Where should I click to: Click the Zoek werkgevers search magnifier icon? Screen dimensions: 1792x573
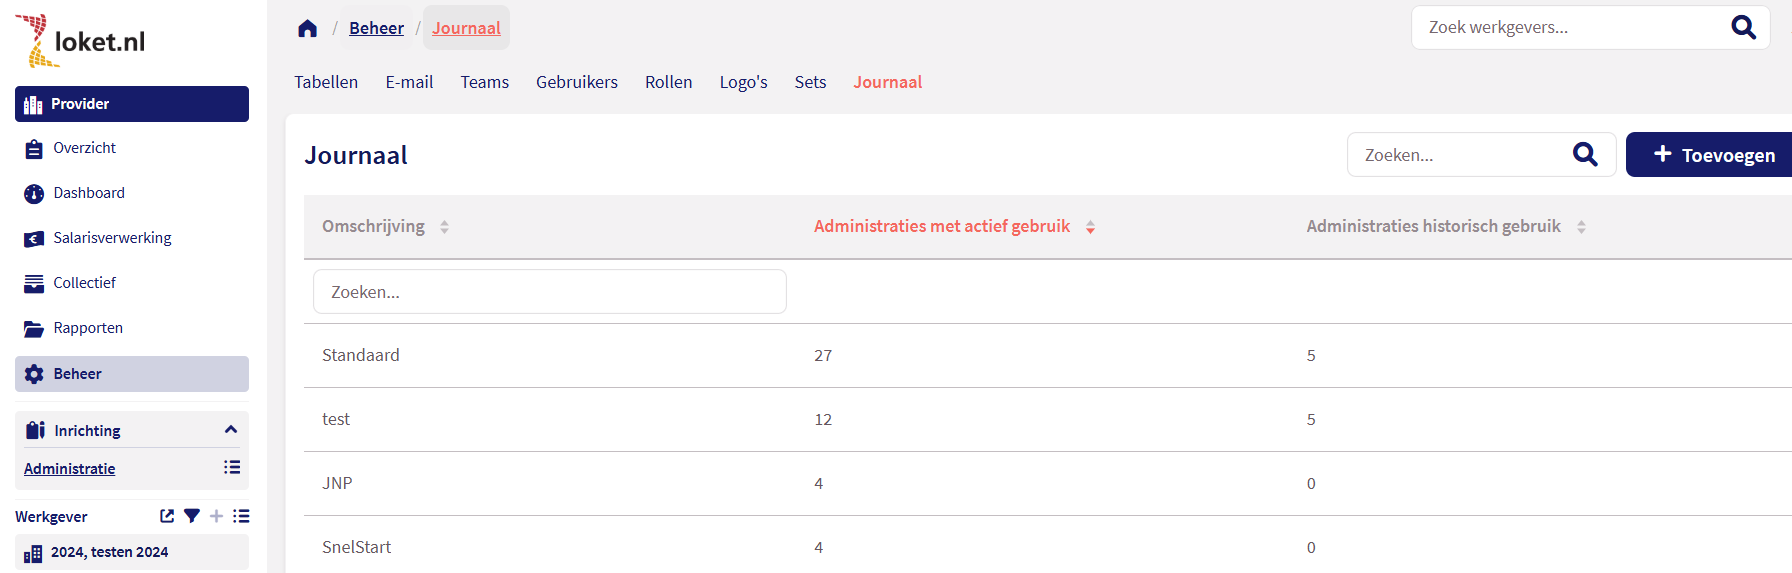click(x=1743, y=27)
